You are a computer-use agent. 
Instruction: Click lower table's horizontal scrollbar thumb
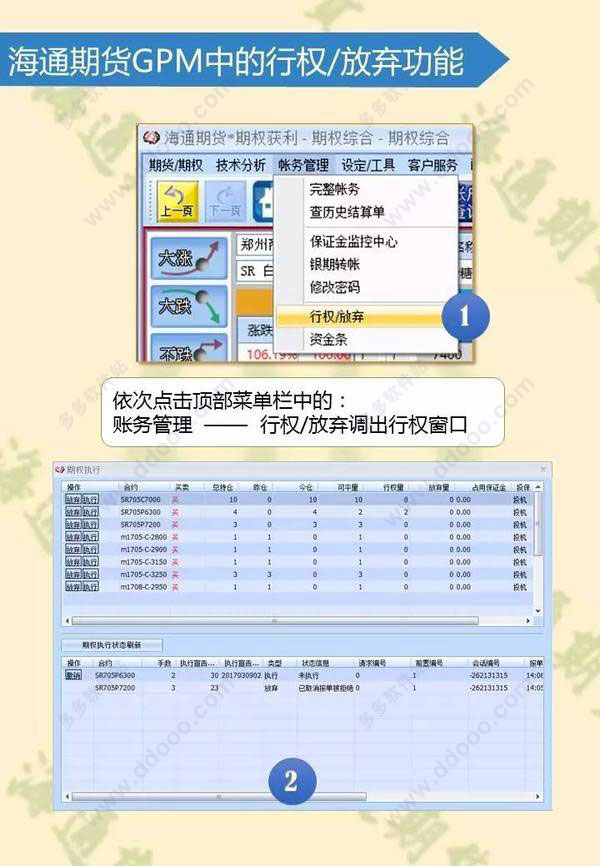coord(219,796)
